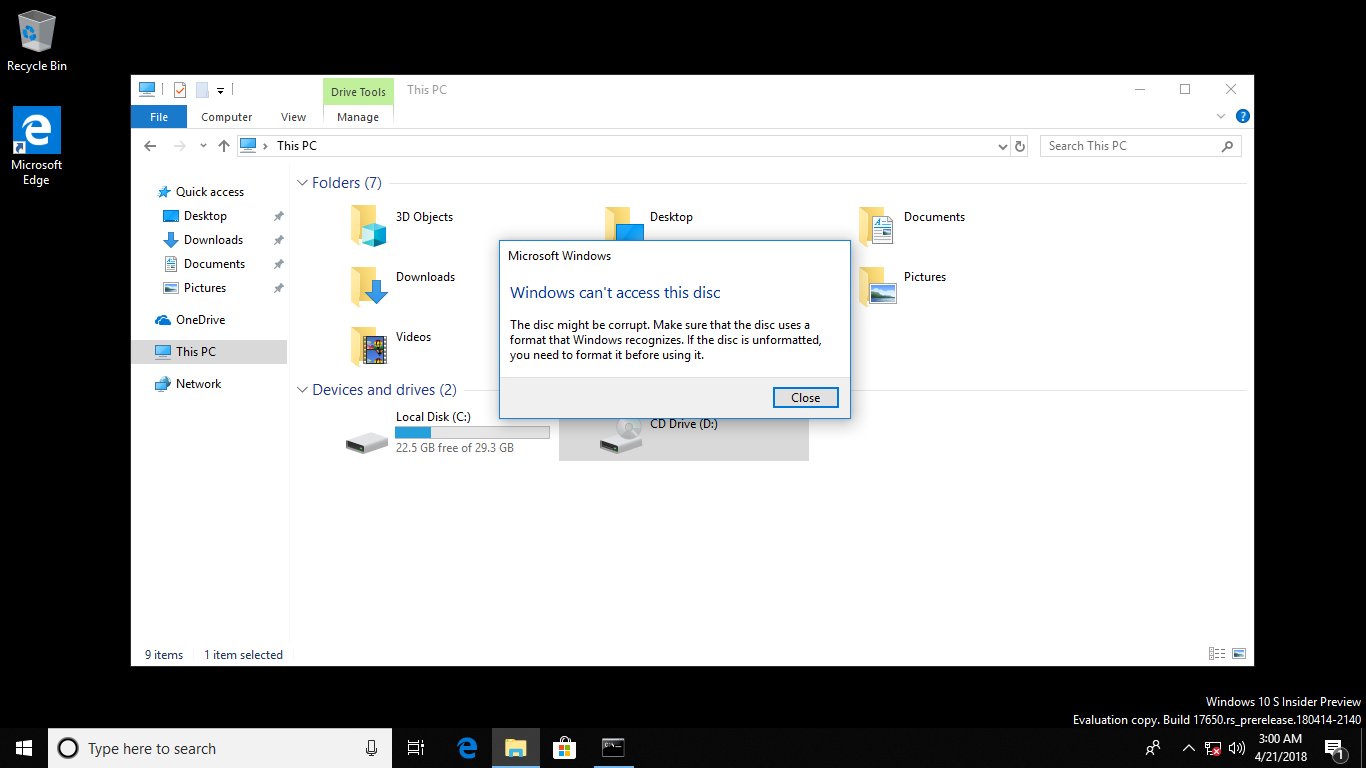Click the Local Disk (C:) capacity bar

tap(472, 433)
